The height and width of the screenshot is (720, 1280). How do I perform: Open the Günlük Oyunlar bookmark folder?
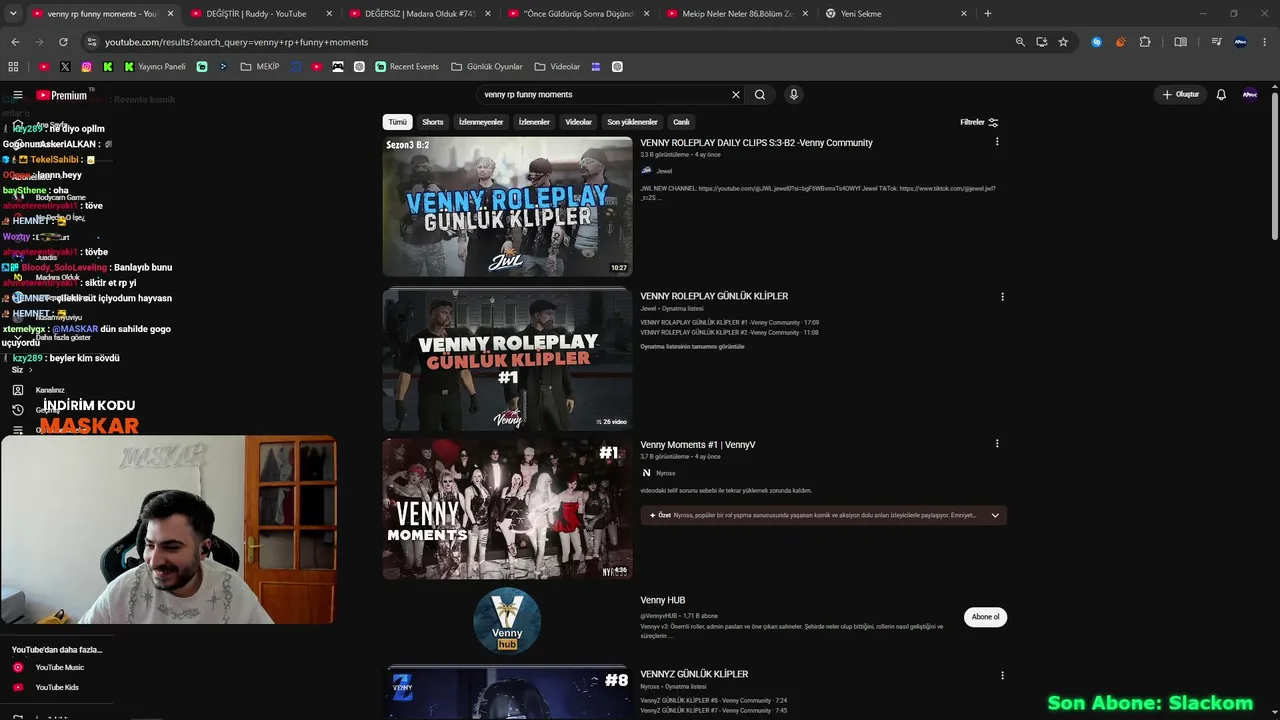[x=487, y=67]
